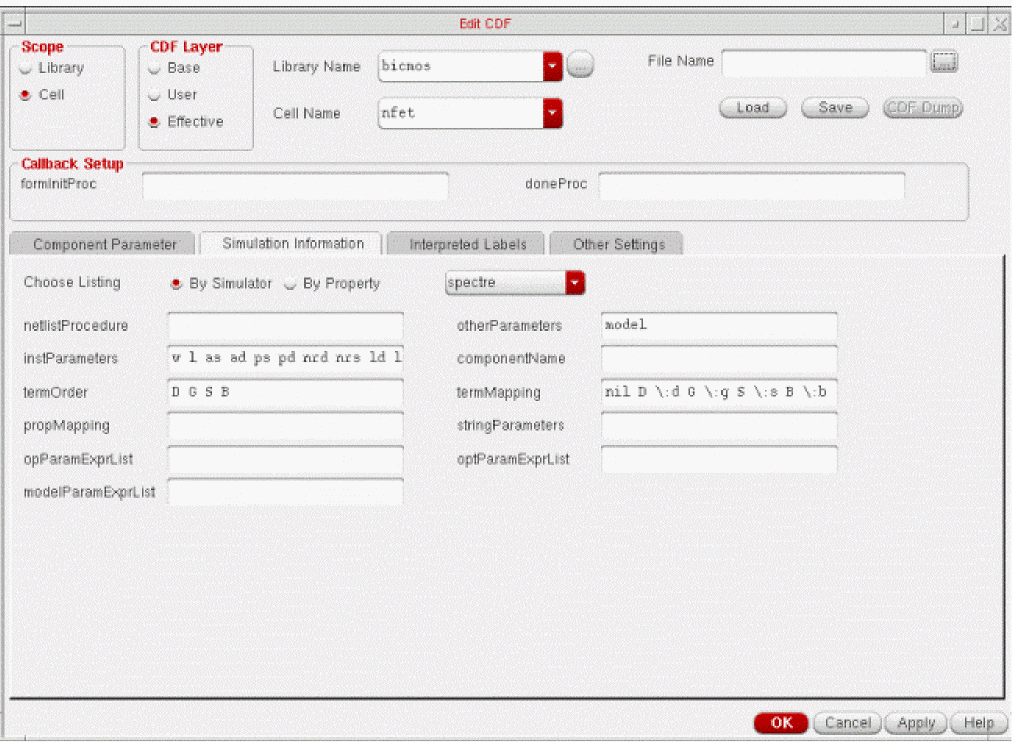
Task: Focus the formInitProc input field
Action: click(295, 186)
